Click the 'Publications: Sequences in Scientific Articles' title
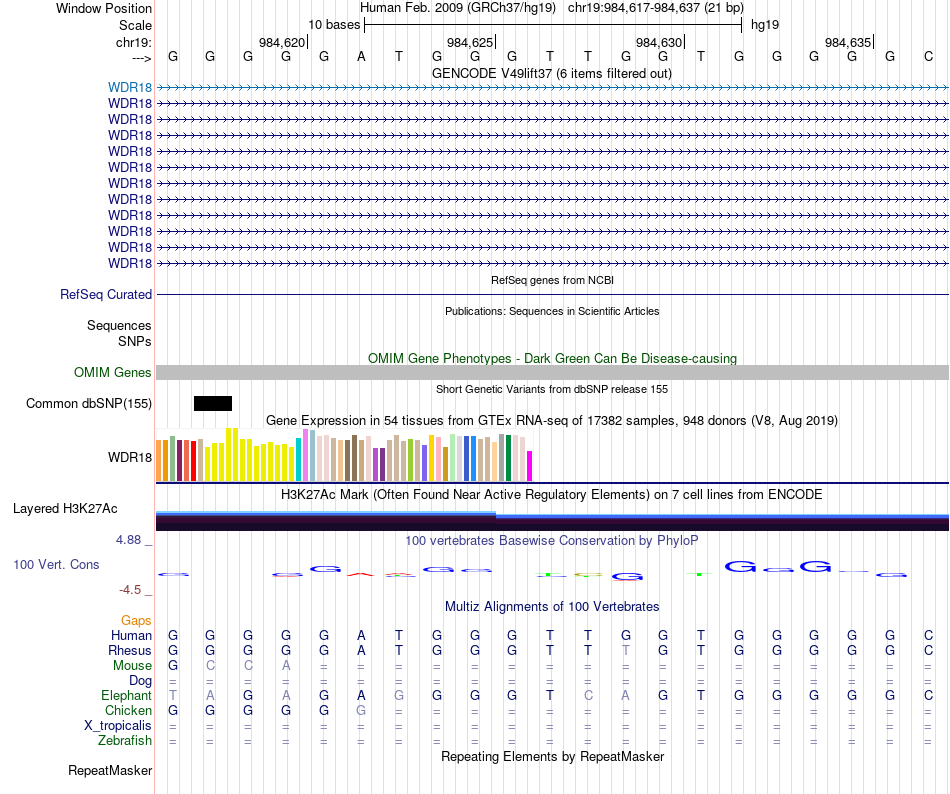 coord(552,311)
